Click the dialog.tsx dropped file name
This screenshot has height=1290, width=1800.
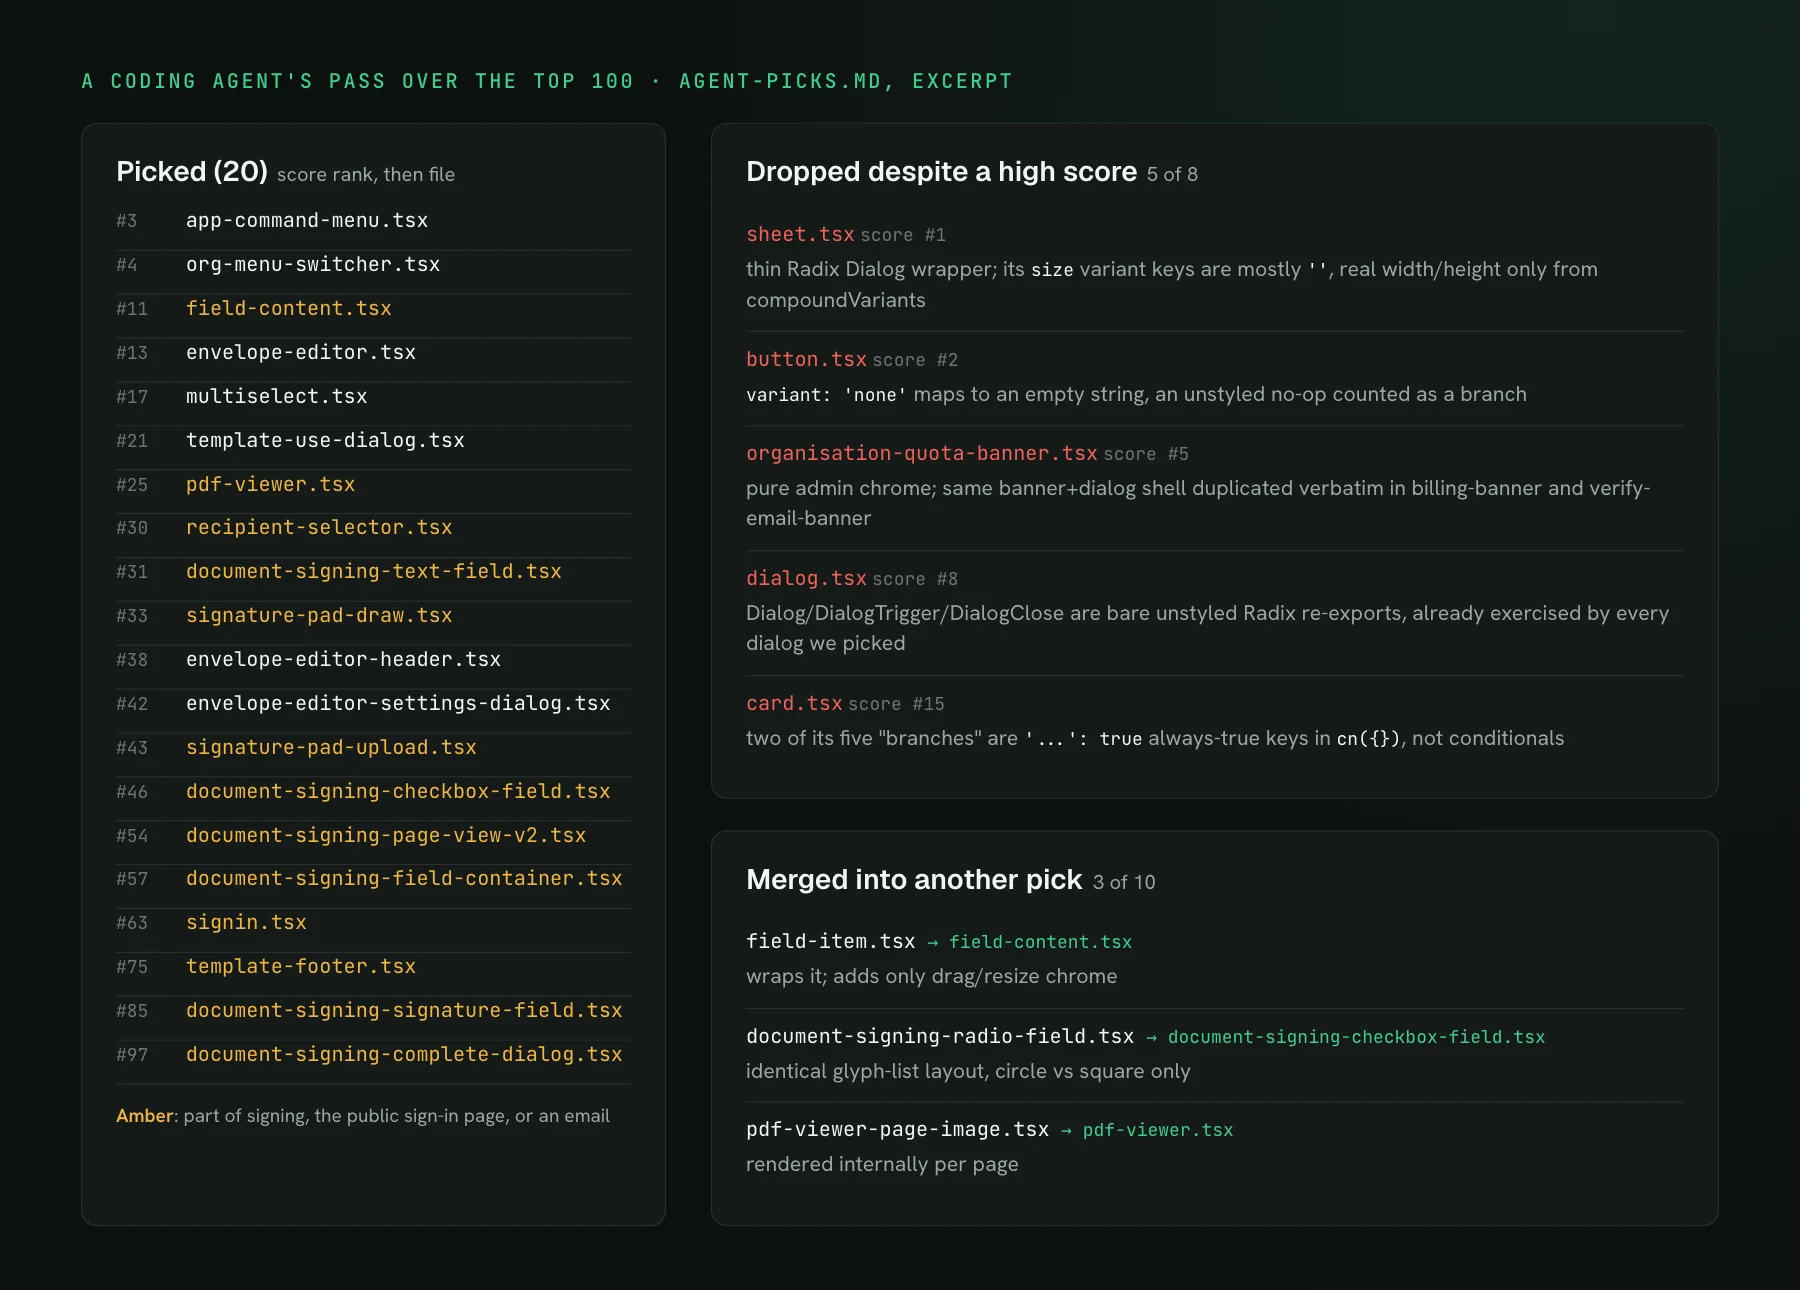click(806, 579)
